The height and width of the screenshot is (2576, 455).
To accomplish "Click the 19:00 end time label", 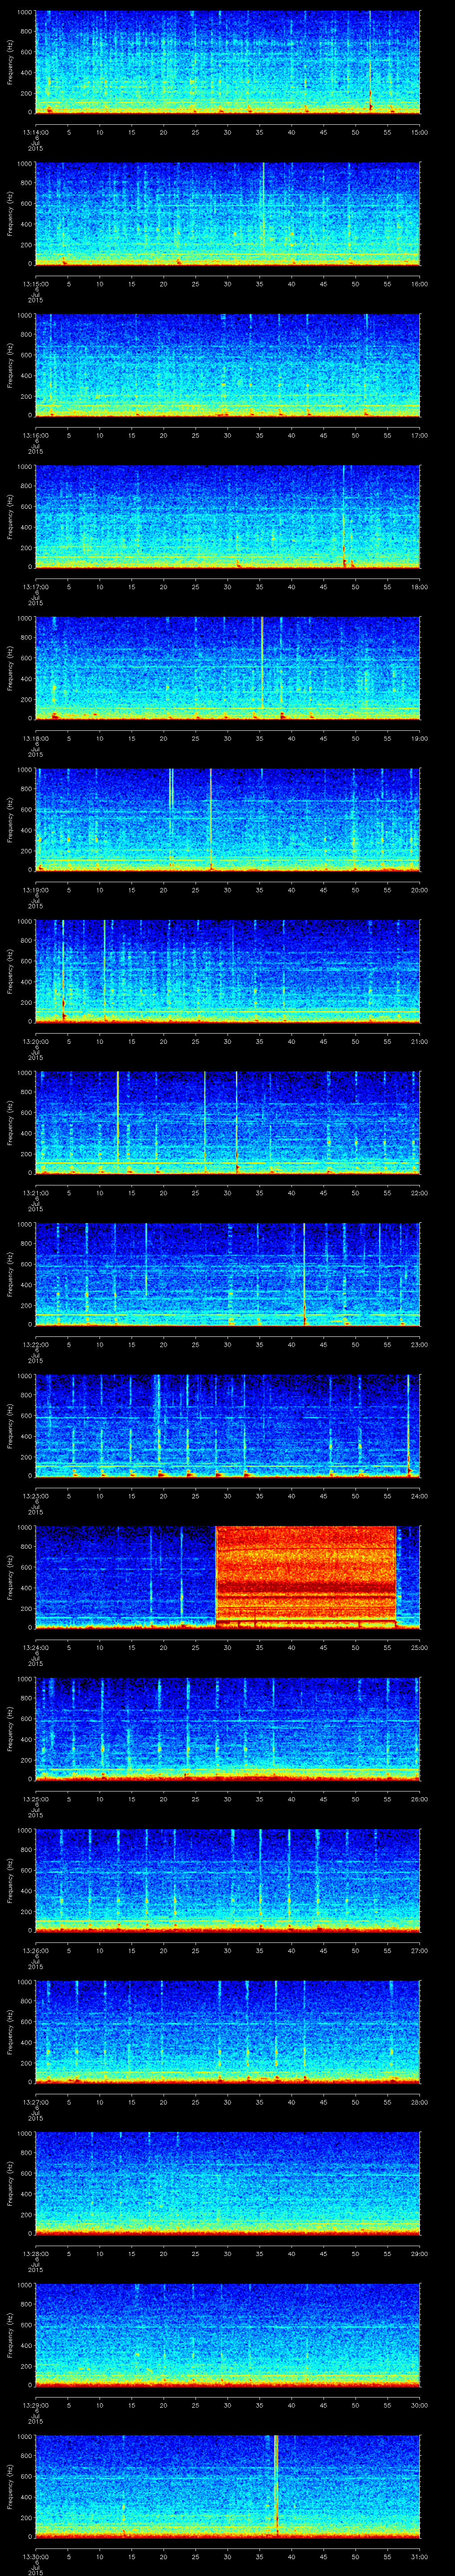I will click(419, 738).
